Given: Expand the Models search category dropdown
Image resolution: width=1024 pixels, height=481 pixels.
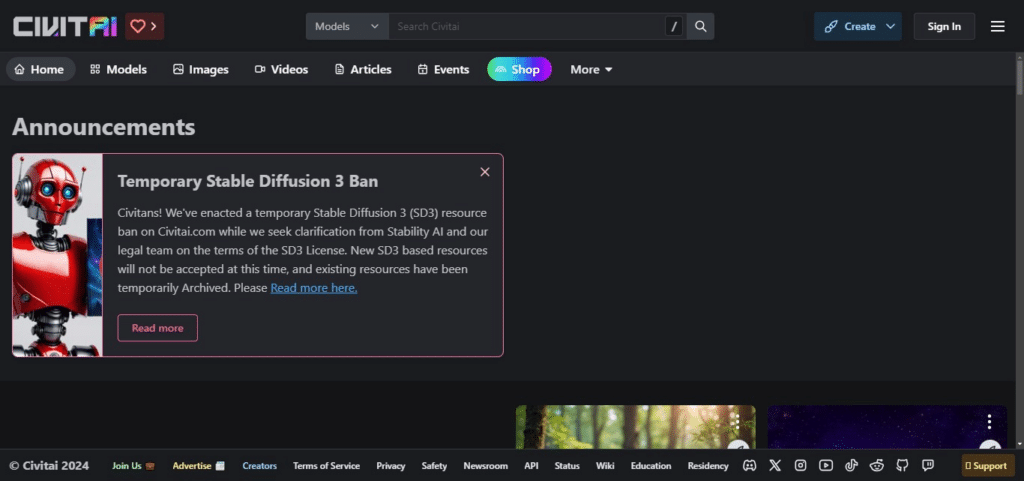Looking at the screenshot, I should (x=346, y=26).
